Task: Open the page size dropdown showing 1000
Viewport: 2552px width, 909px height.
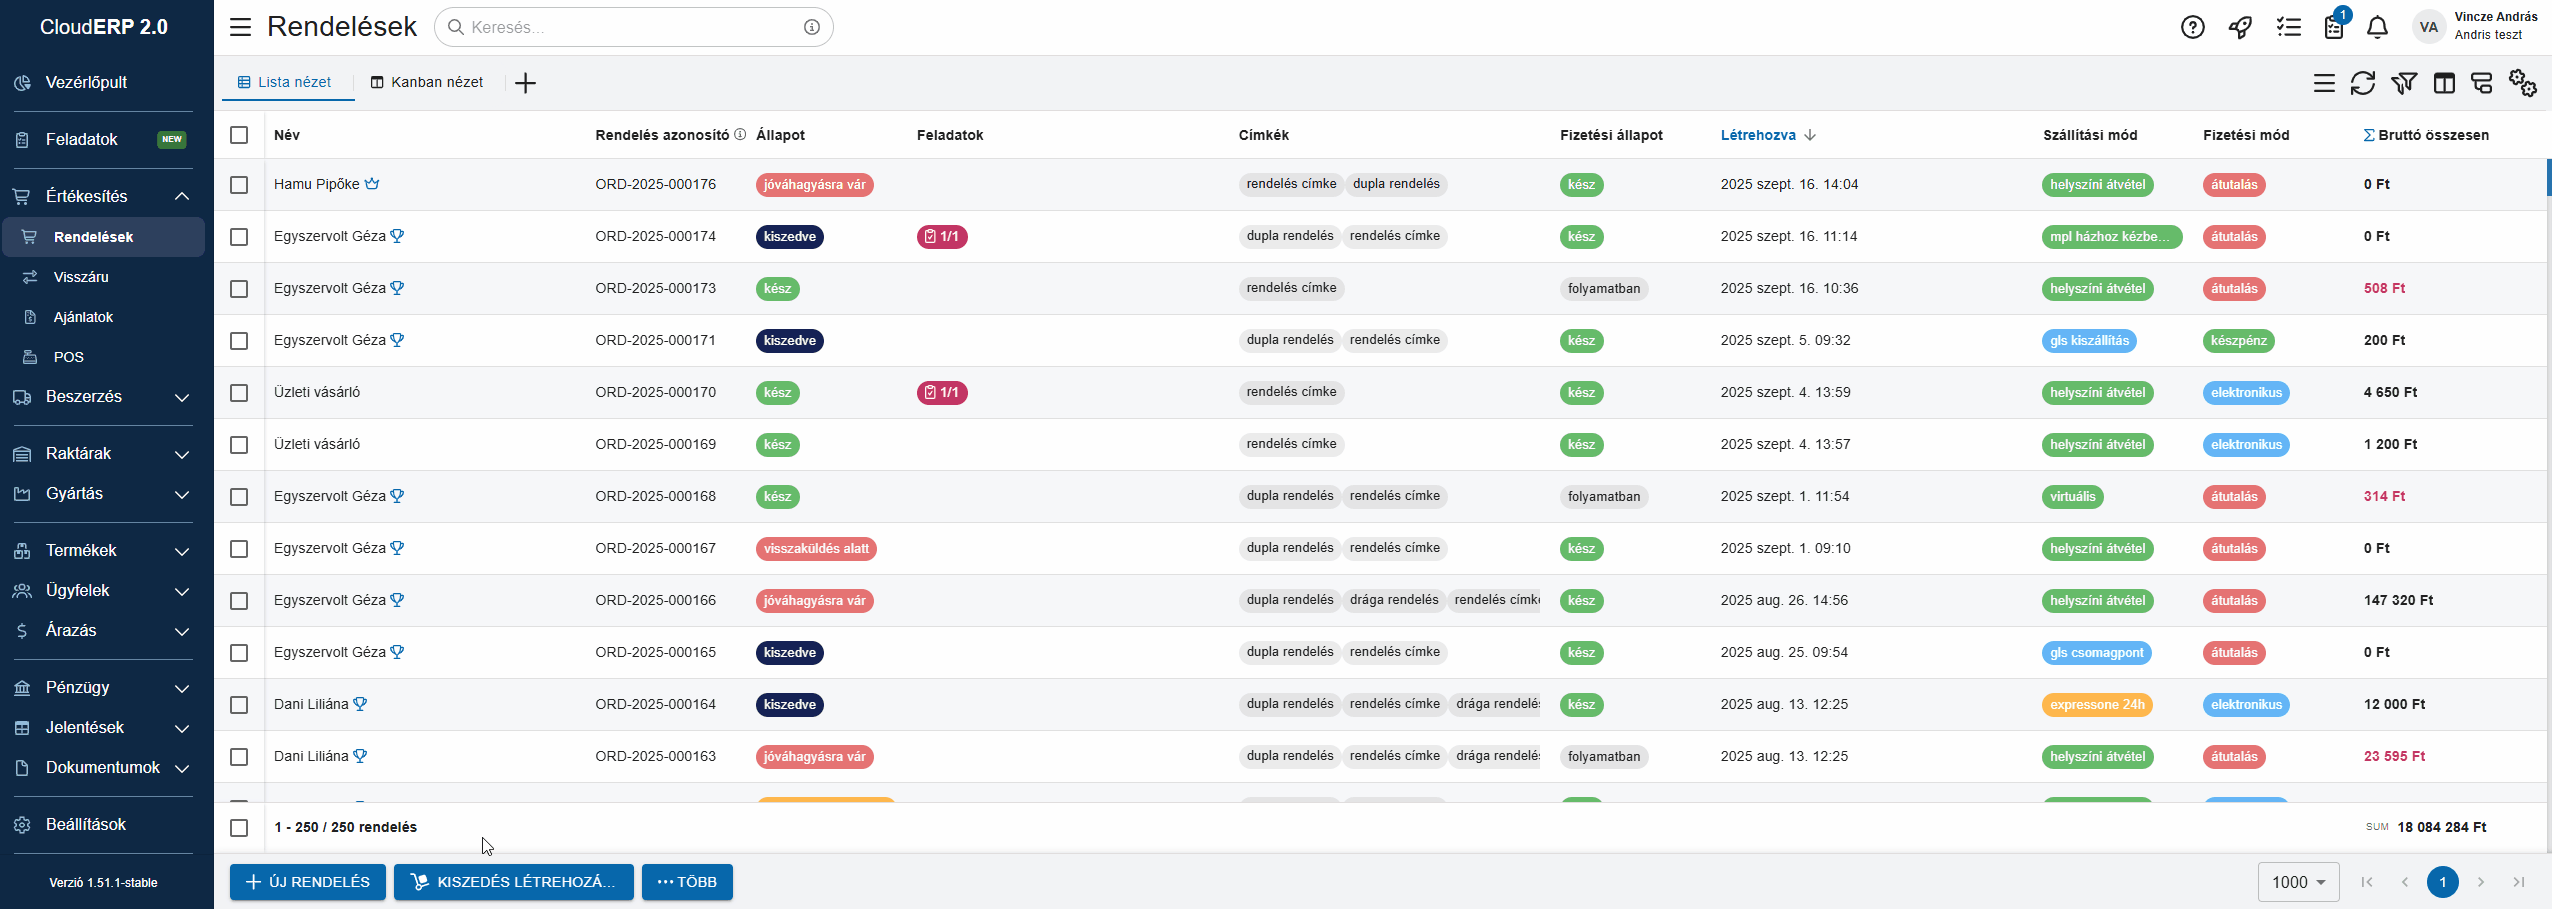Action: click(2297, 882)
